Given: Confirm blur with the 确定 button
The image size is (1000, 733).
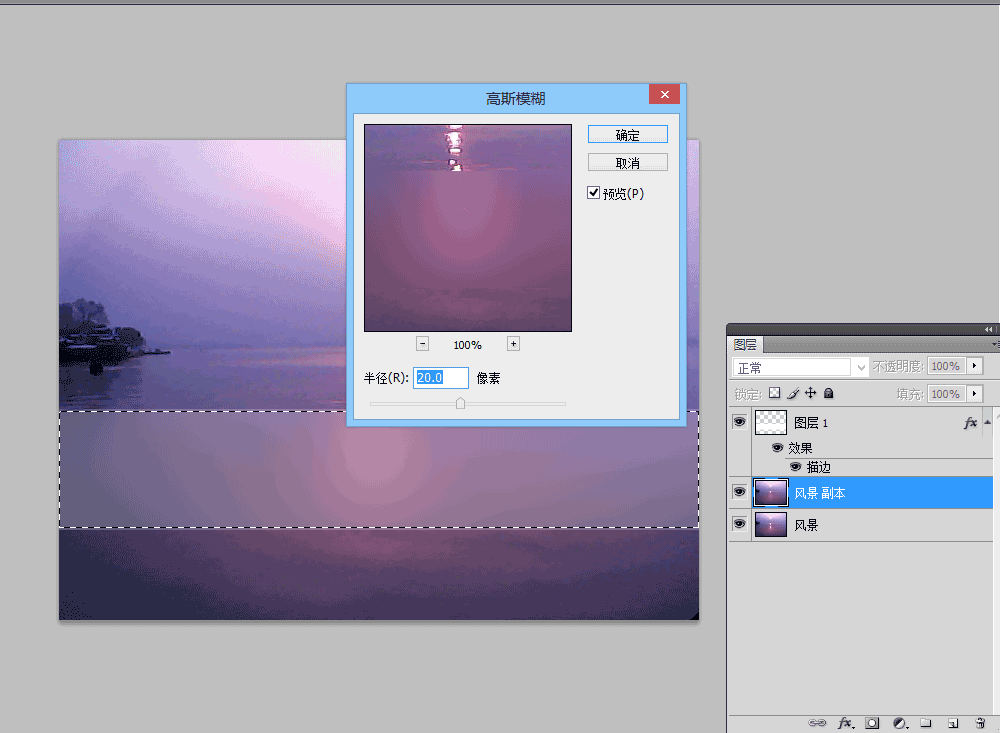Looking at the screenshot, I should pos(628,135).
